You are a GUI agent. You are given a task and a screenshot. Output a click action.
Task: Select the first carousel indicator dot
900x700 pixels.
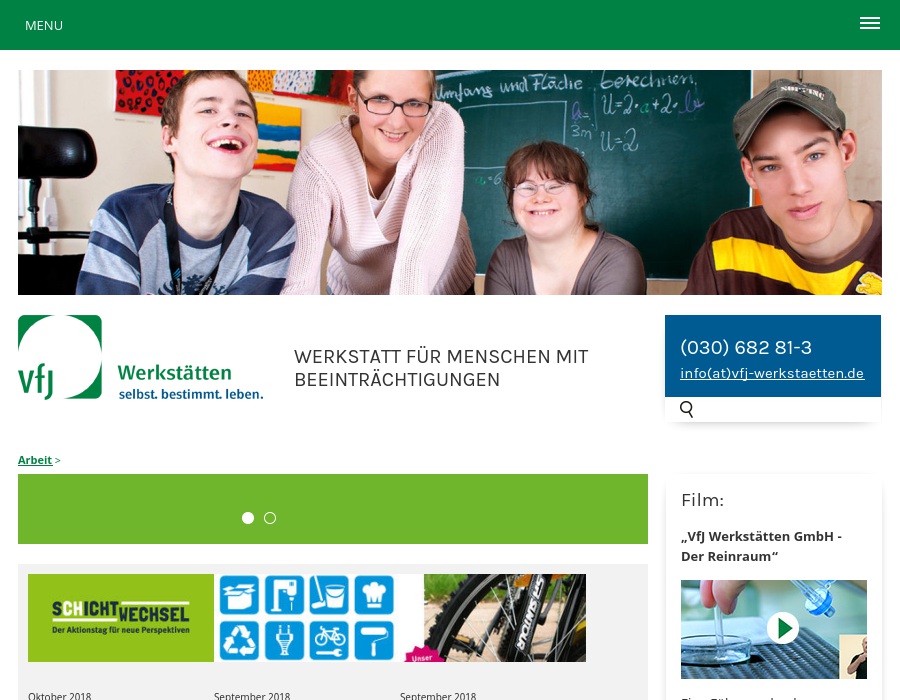tap(248, 518)
